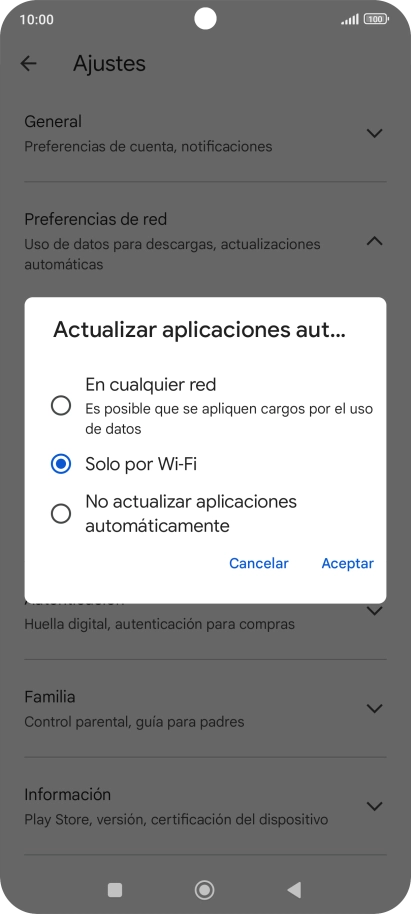Image resolution: width=411 pixels, height=914 pixels.
Task: Expand the Información section chevron
Action: 374,806
